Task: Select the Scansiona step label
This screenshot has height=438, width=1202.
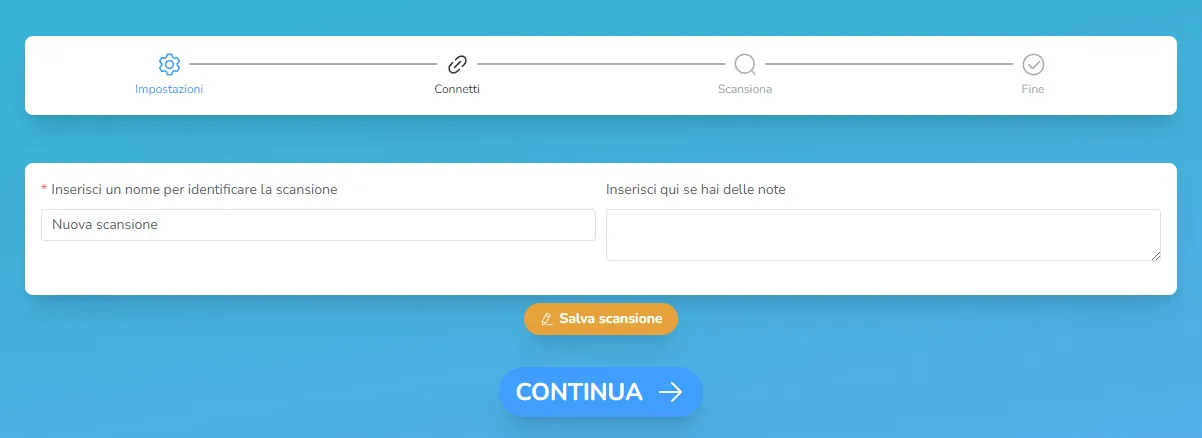Action: [745, 89]
